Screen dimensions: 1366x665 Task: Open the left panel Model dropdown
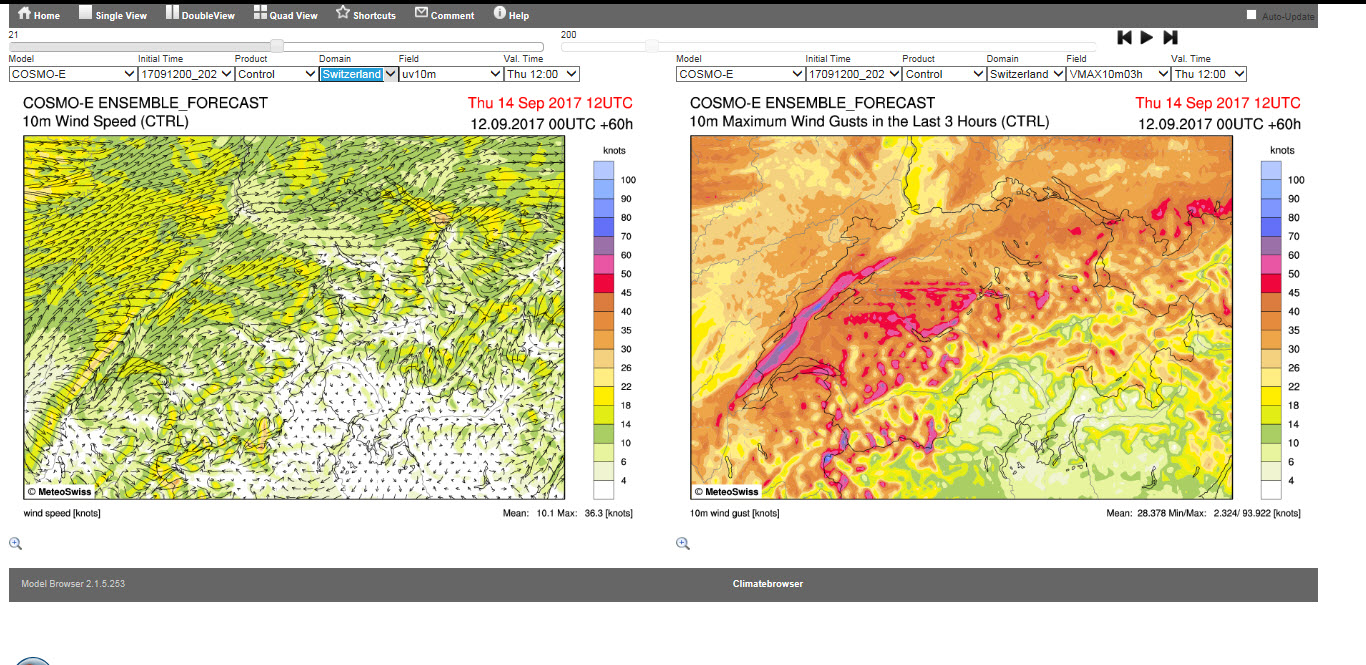tap(73, 74)
